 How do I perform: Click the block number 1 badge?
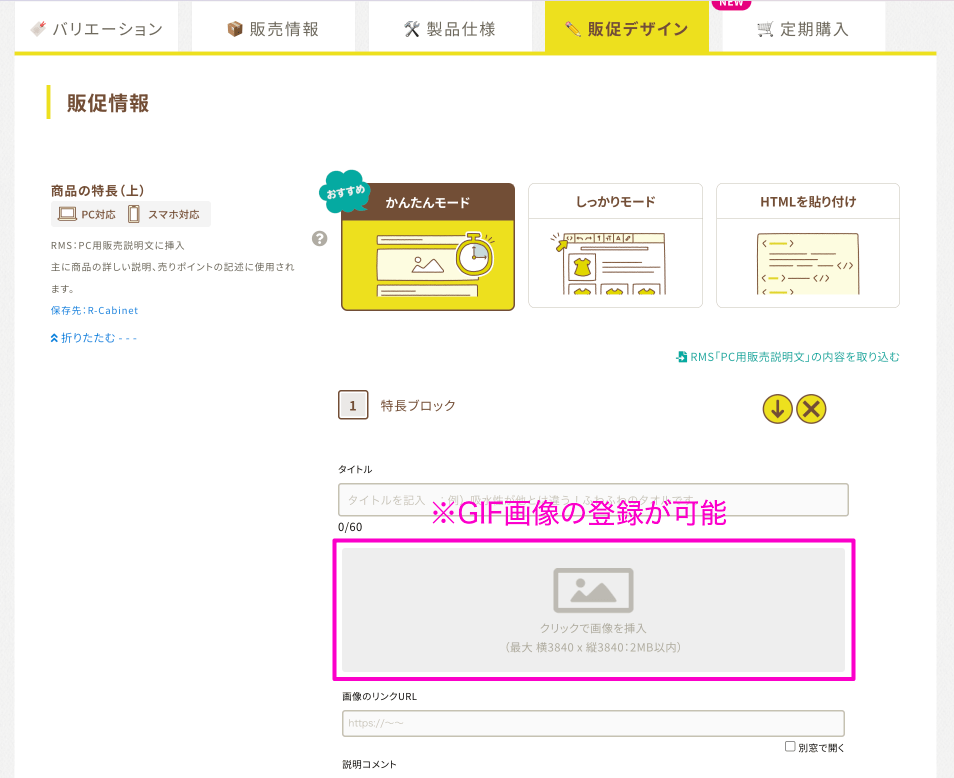353,405
